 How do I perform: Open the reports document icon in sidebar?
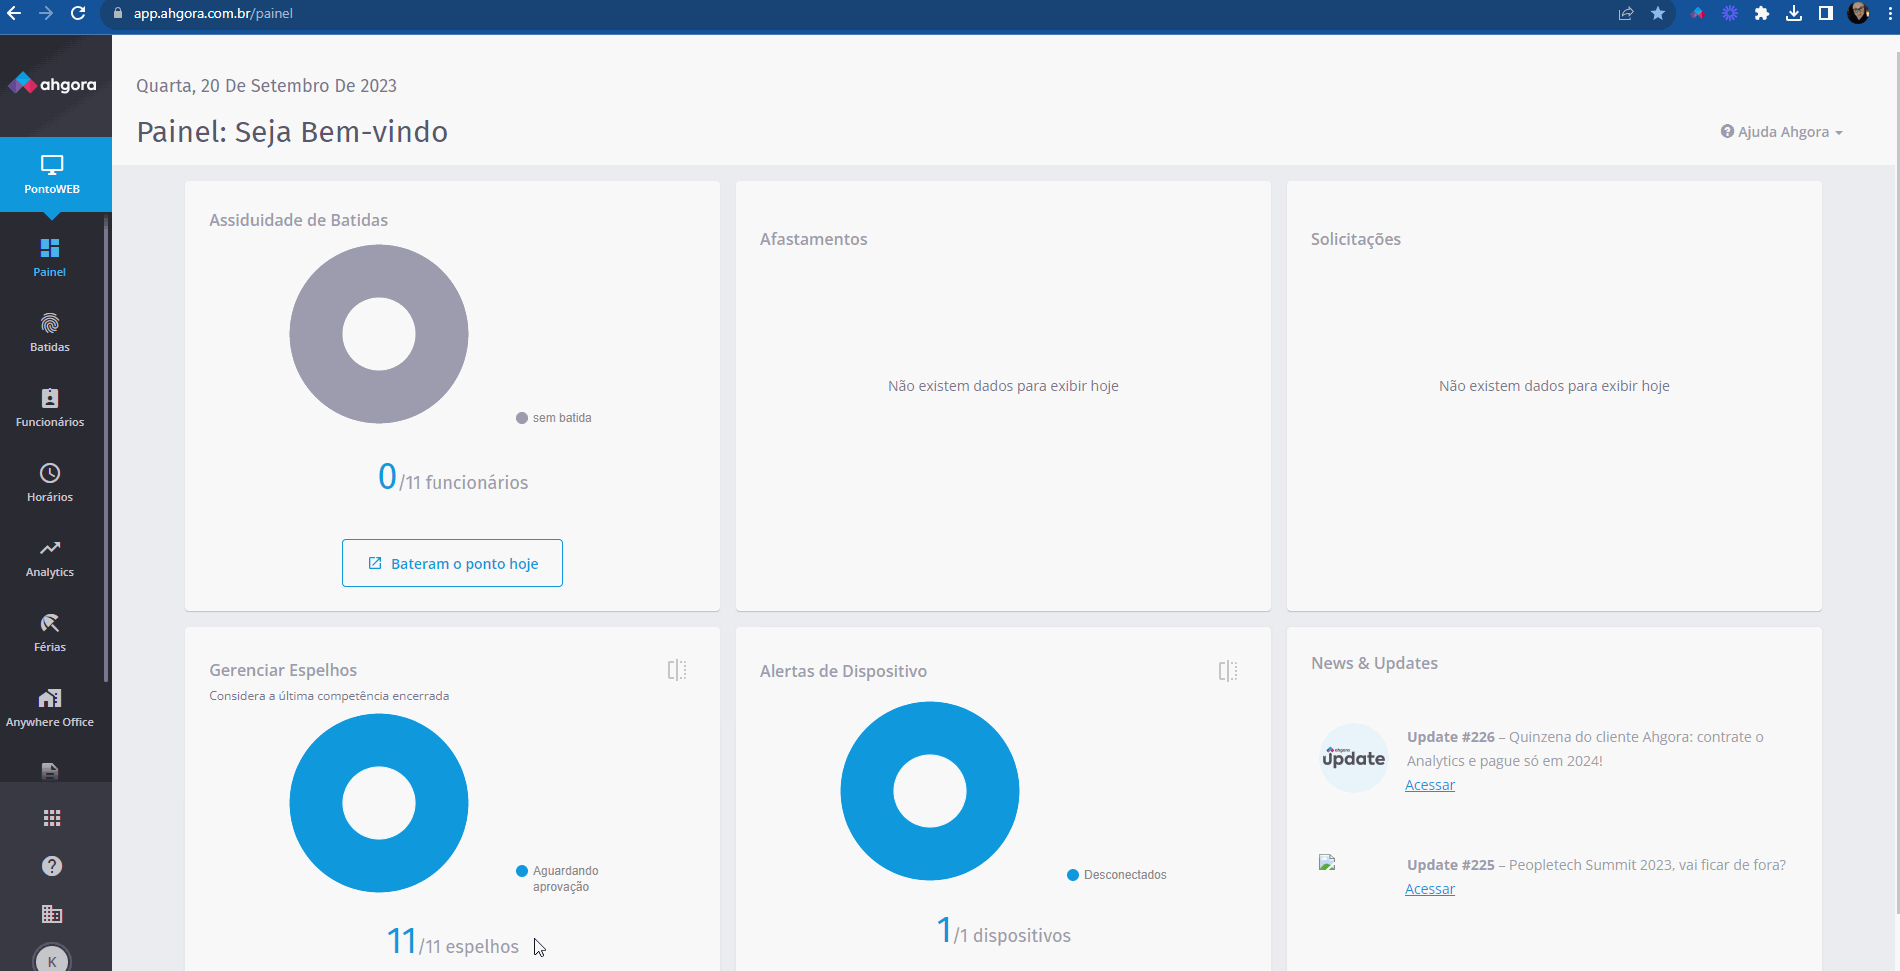pos(50,771)
